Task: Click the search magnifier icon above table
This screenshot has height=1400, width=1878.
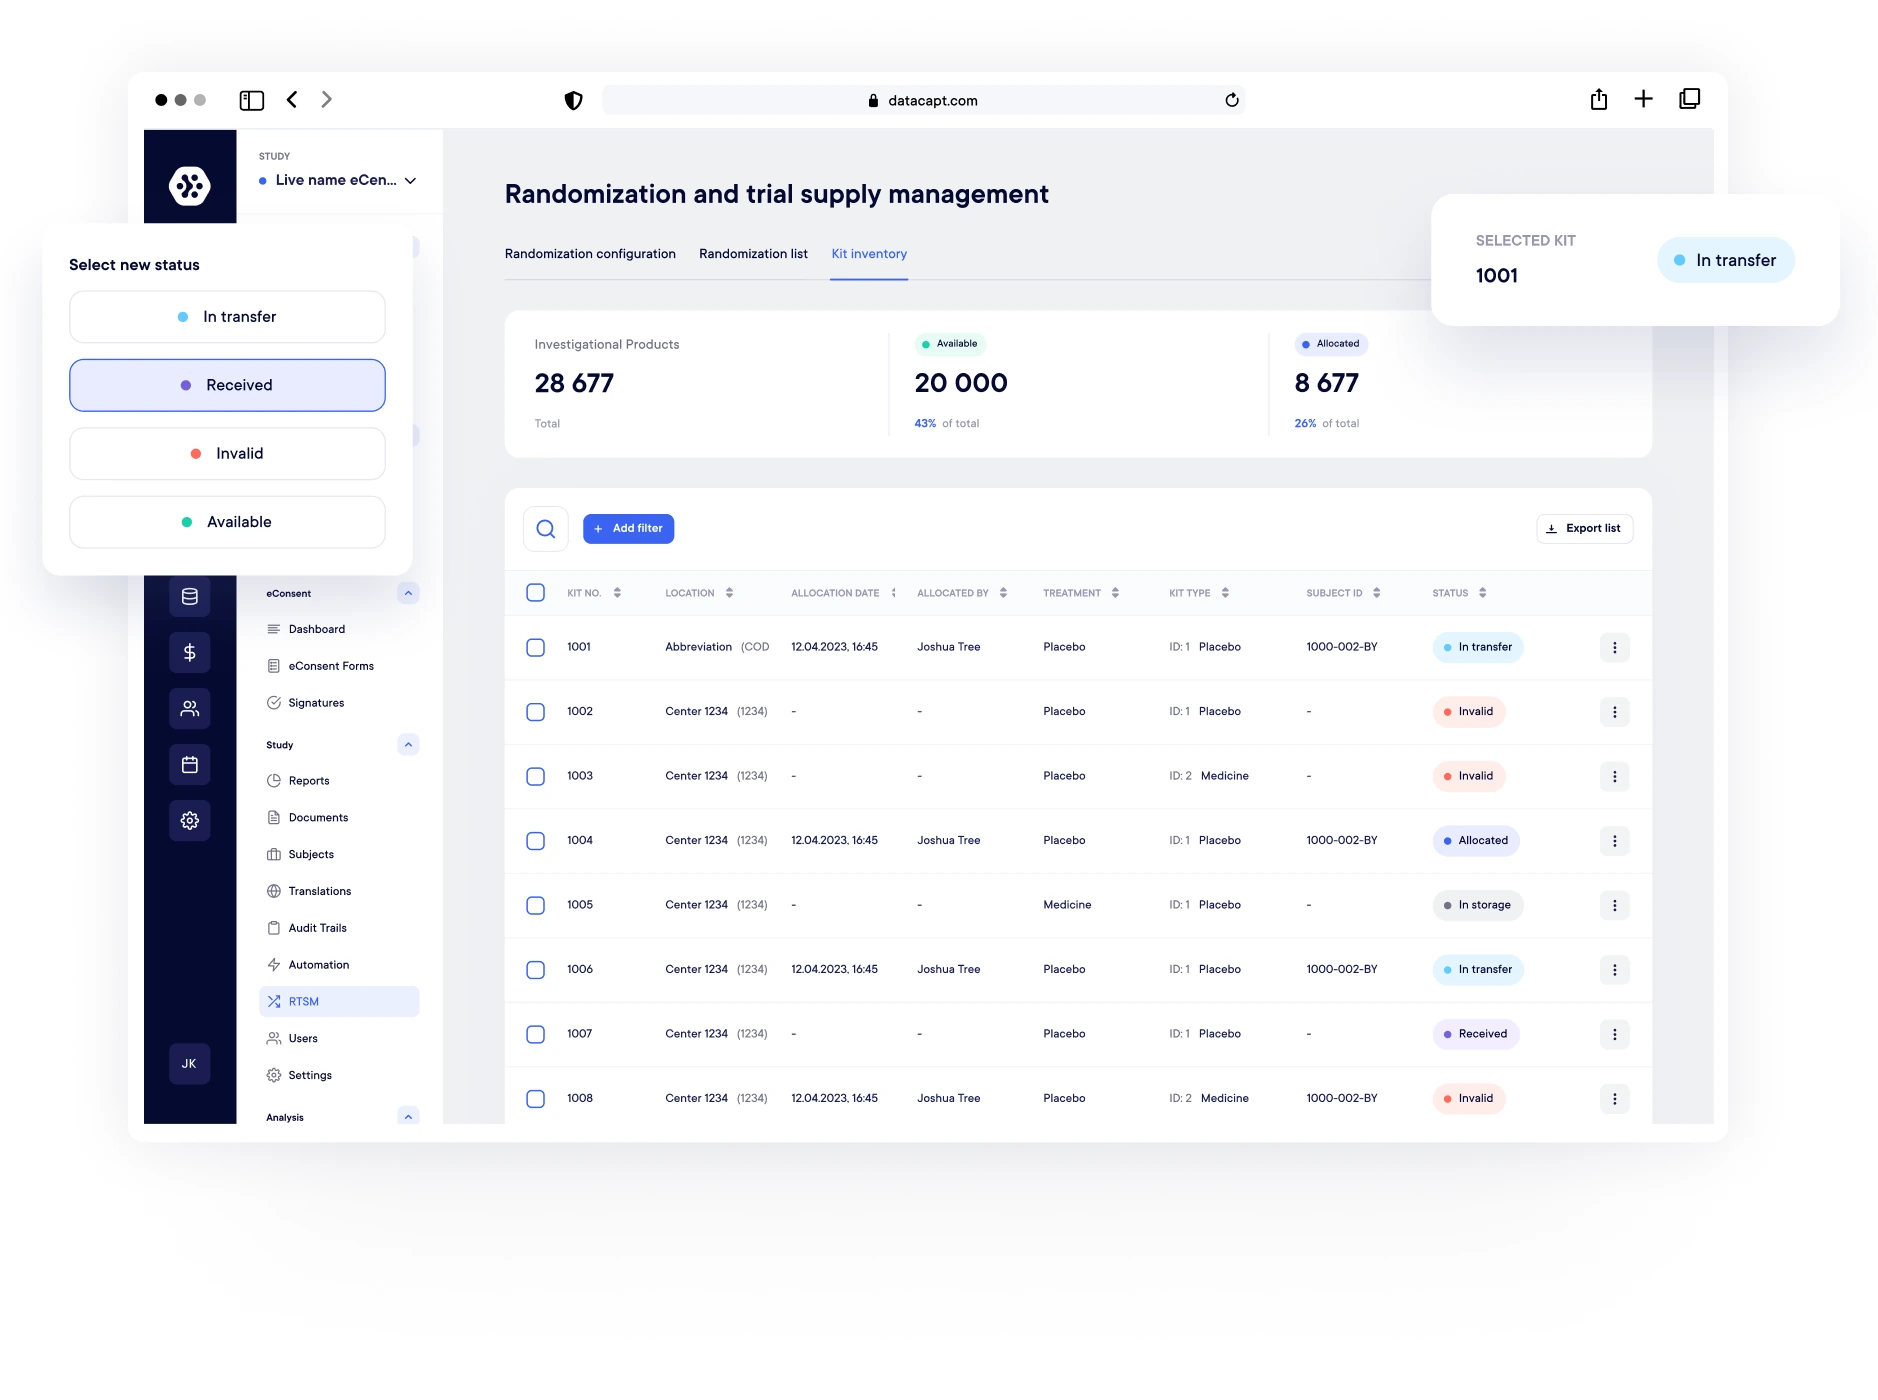Action: click(x=546, y=529)
